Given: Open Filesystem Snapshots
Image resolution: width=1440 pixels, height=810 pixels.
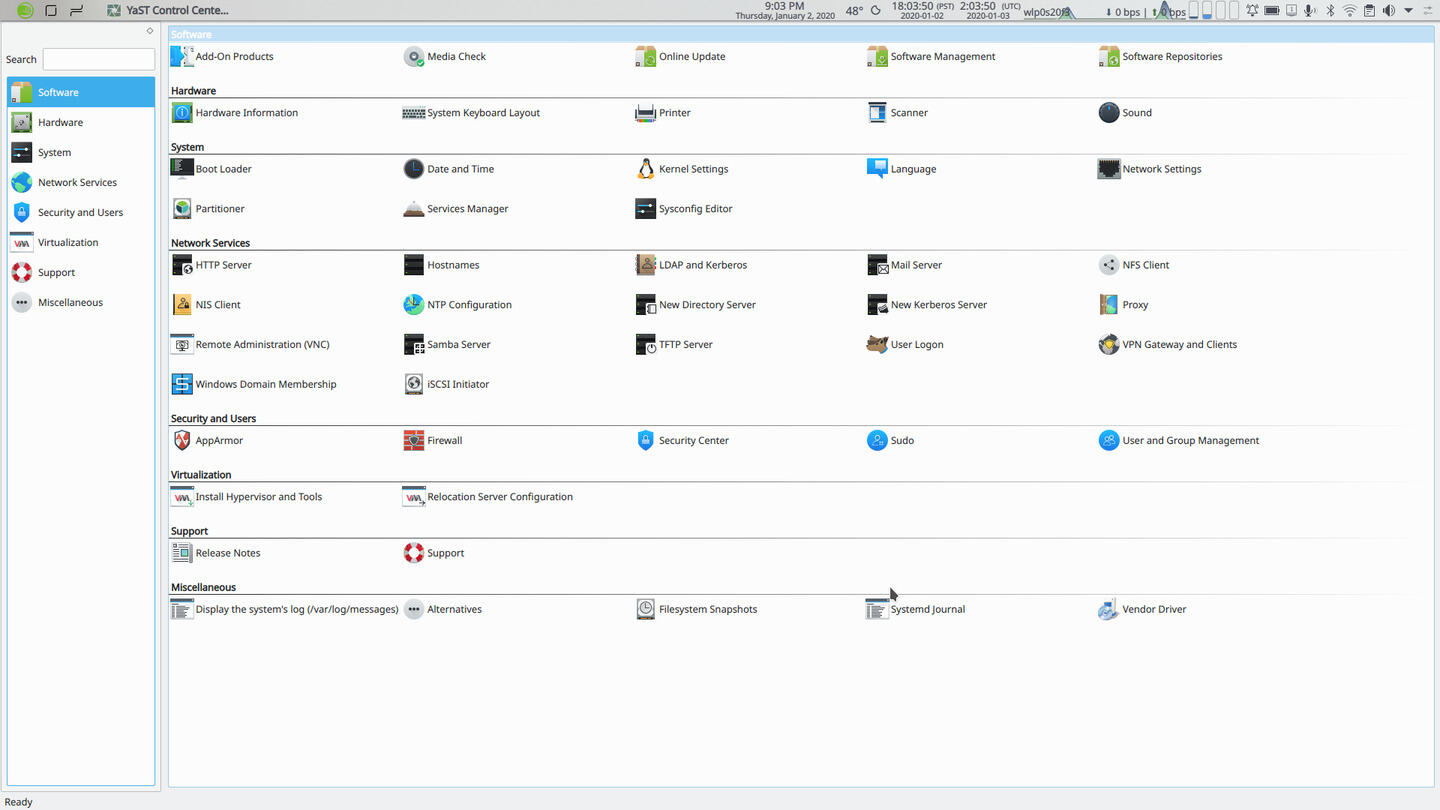Looking at the screenshot, I should (x=697, y=609).
